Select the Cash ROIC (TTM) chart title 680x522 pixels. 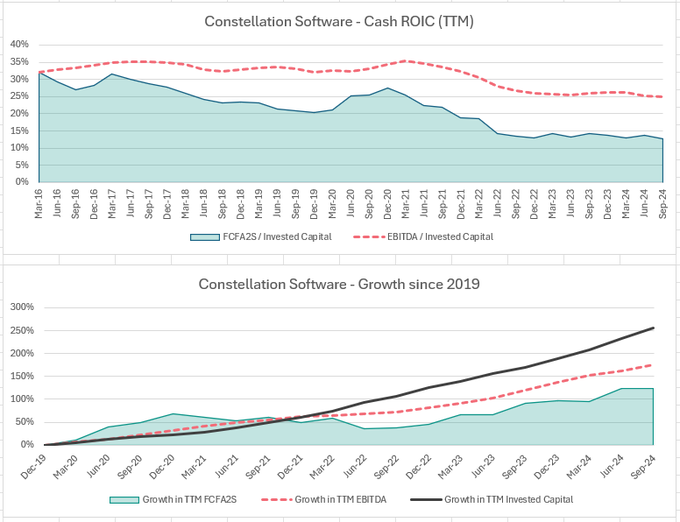pyautogui.click(x=339, y=22)
